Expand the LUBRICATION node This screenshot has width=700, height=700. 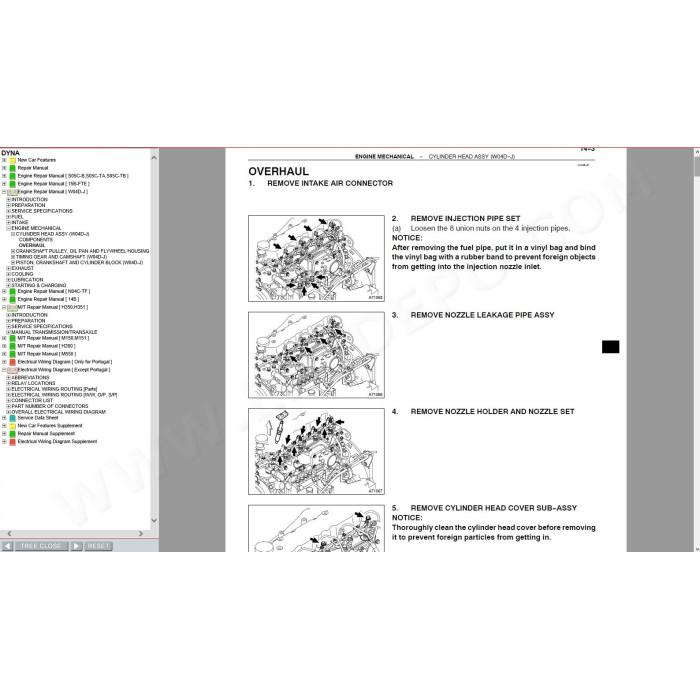[8, 280]
